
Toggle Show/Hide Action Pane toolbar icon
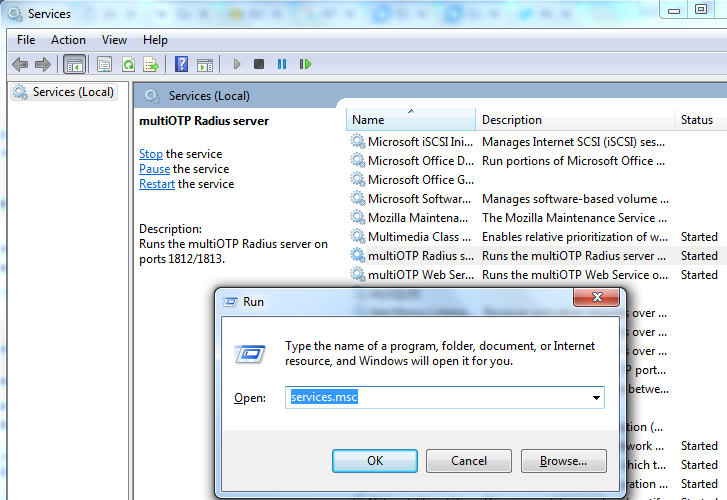[204, 64]
